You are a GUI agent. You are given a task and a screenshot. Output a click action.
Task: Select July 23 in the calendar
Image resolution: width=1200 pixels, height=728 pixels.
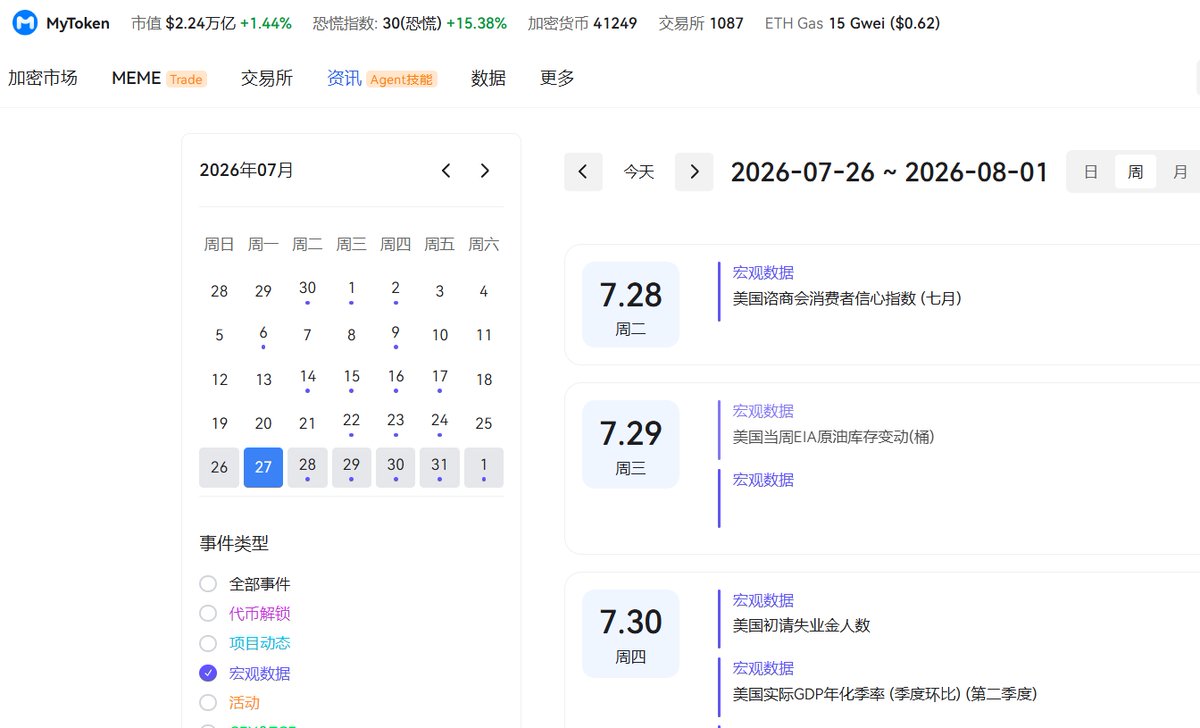tap(396, 423)
